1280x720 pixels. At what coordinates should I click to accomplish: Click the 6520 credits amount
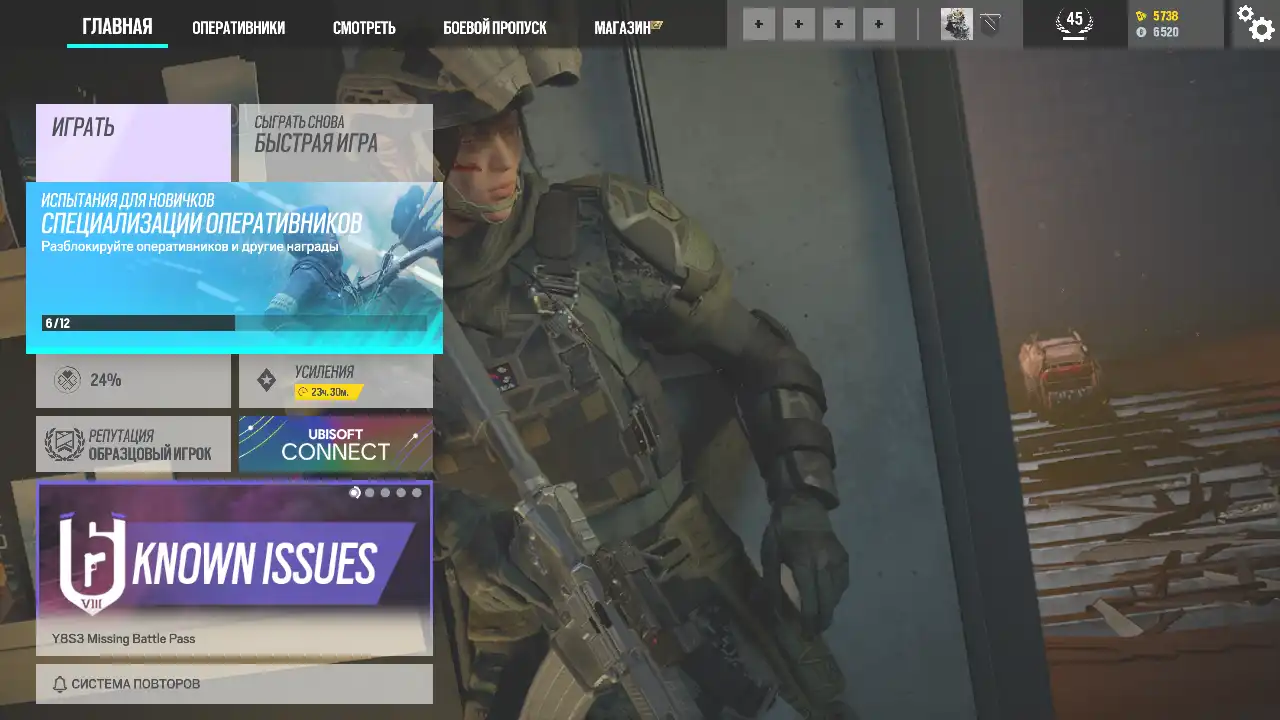[1166, 32]
